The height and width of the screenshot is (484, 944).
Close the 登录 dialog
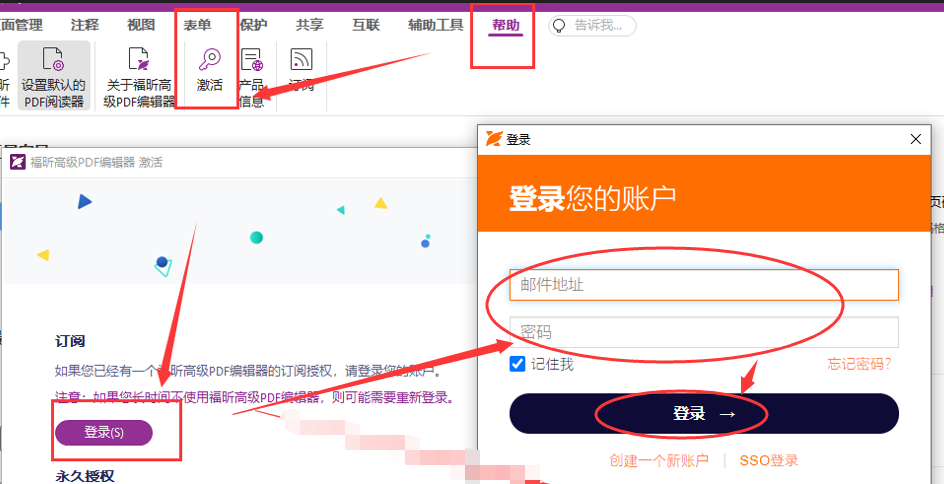pyautogui.click(x=916, y=139)
